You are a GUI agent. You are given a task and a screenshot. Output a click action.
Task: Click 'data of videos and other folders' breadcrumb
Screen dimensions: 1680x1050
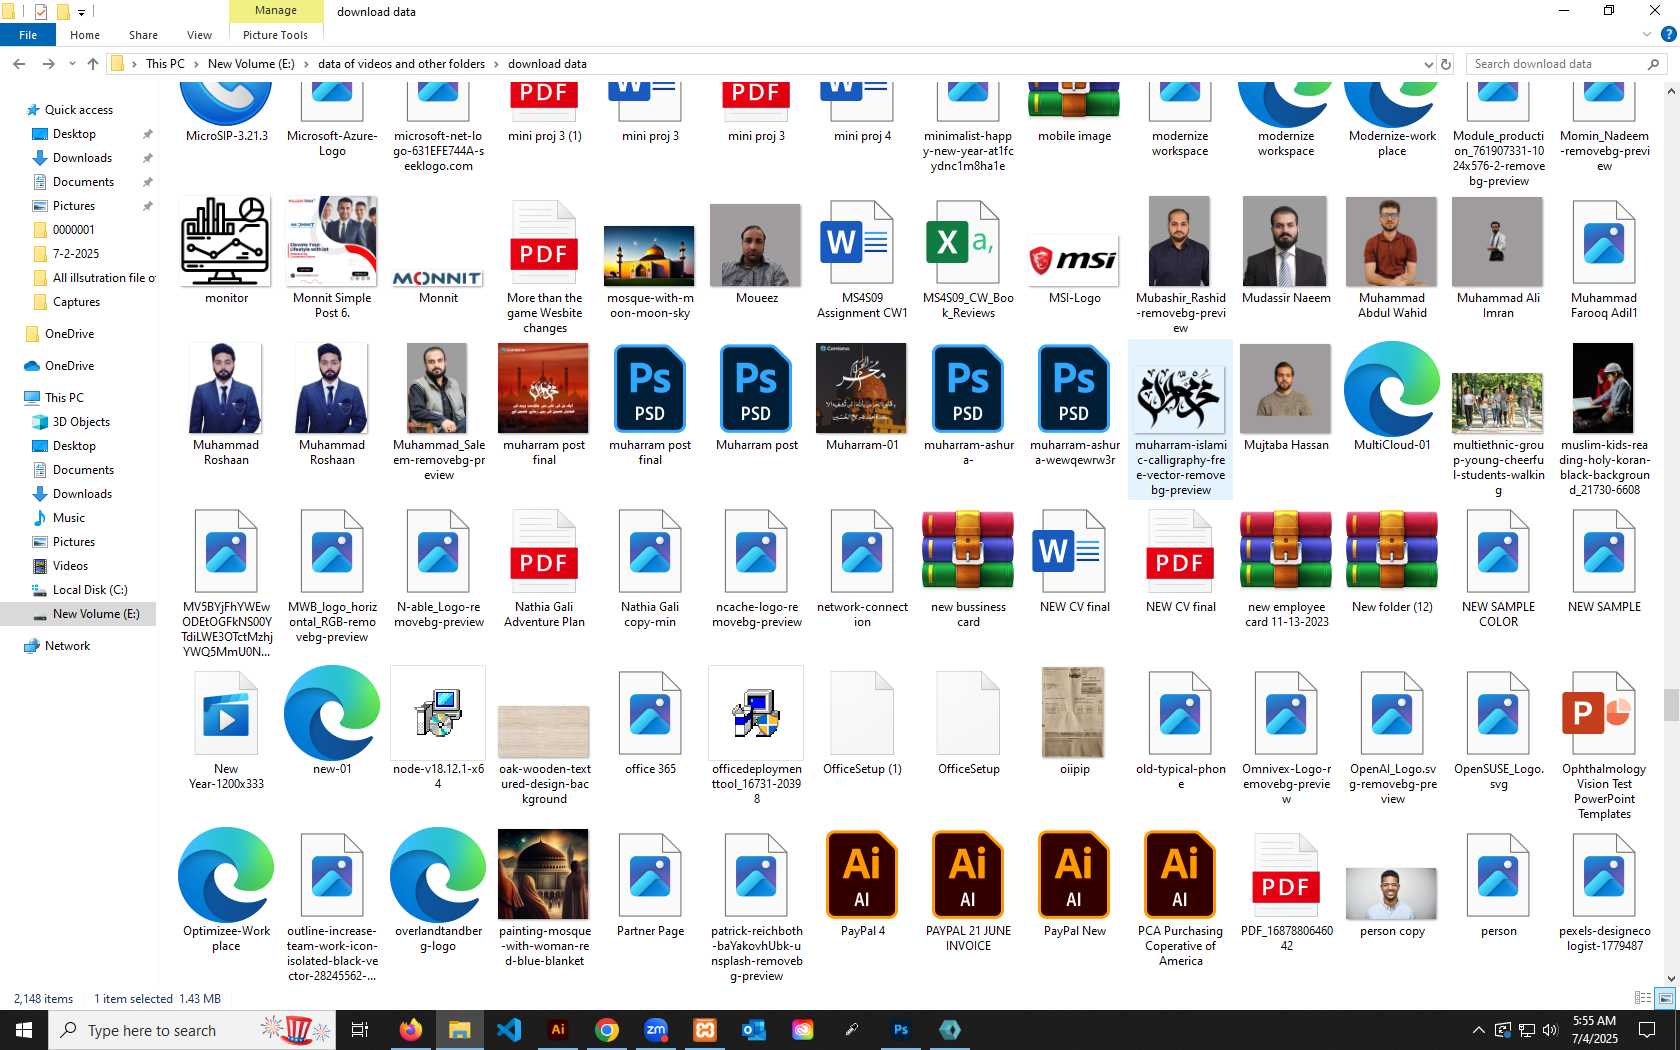click(401, 64)
